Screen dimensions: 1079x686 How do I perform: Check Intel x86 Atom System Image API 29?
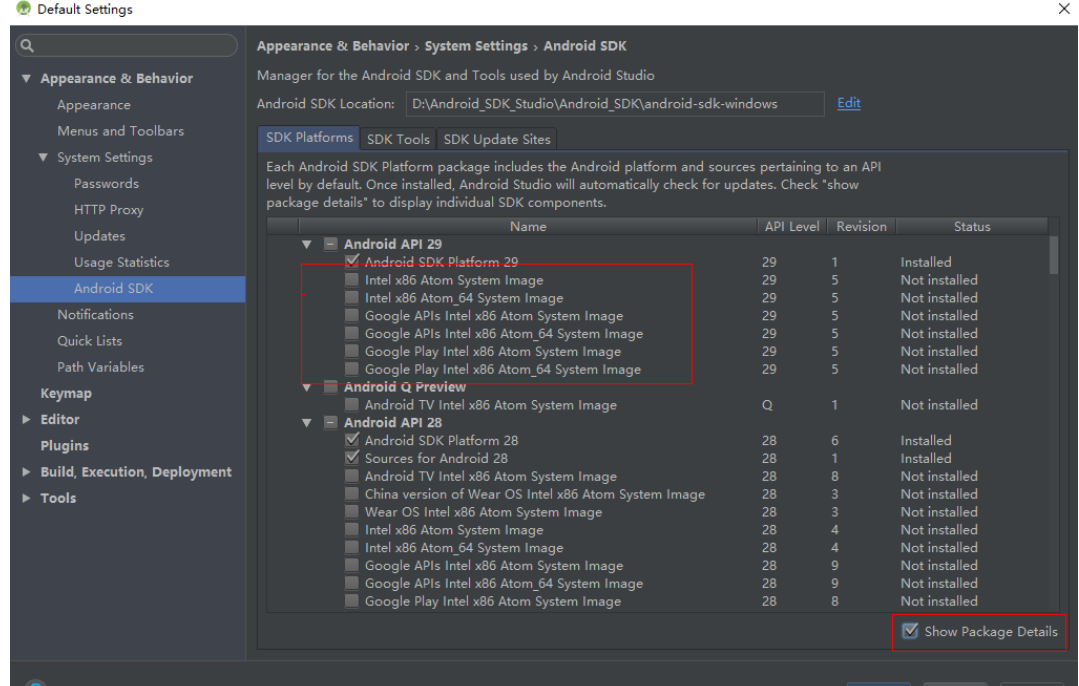point(352,279)
